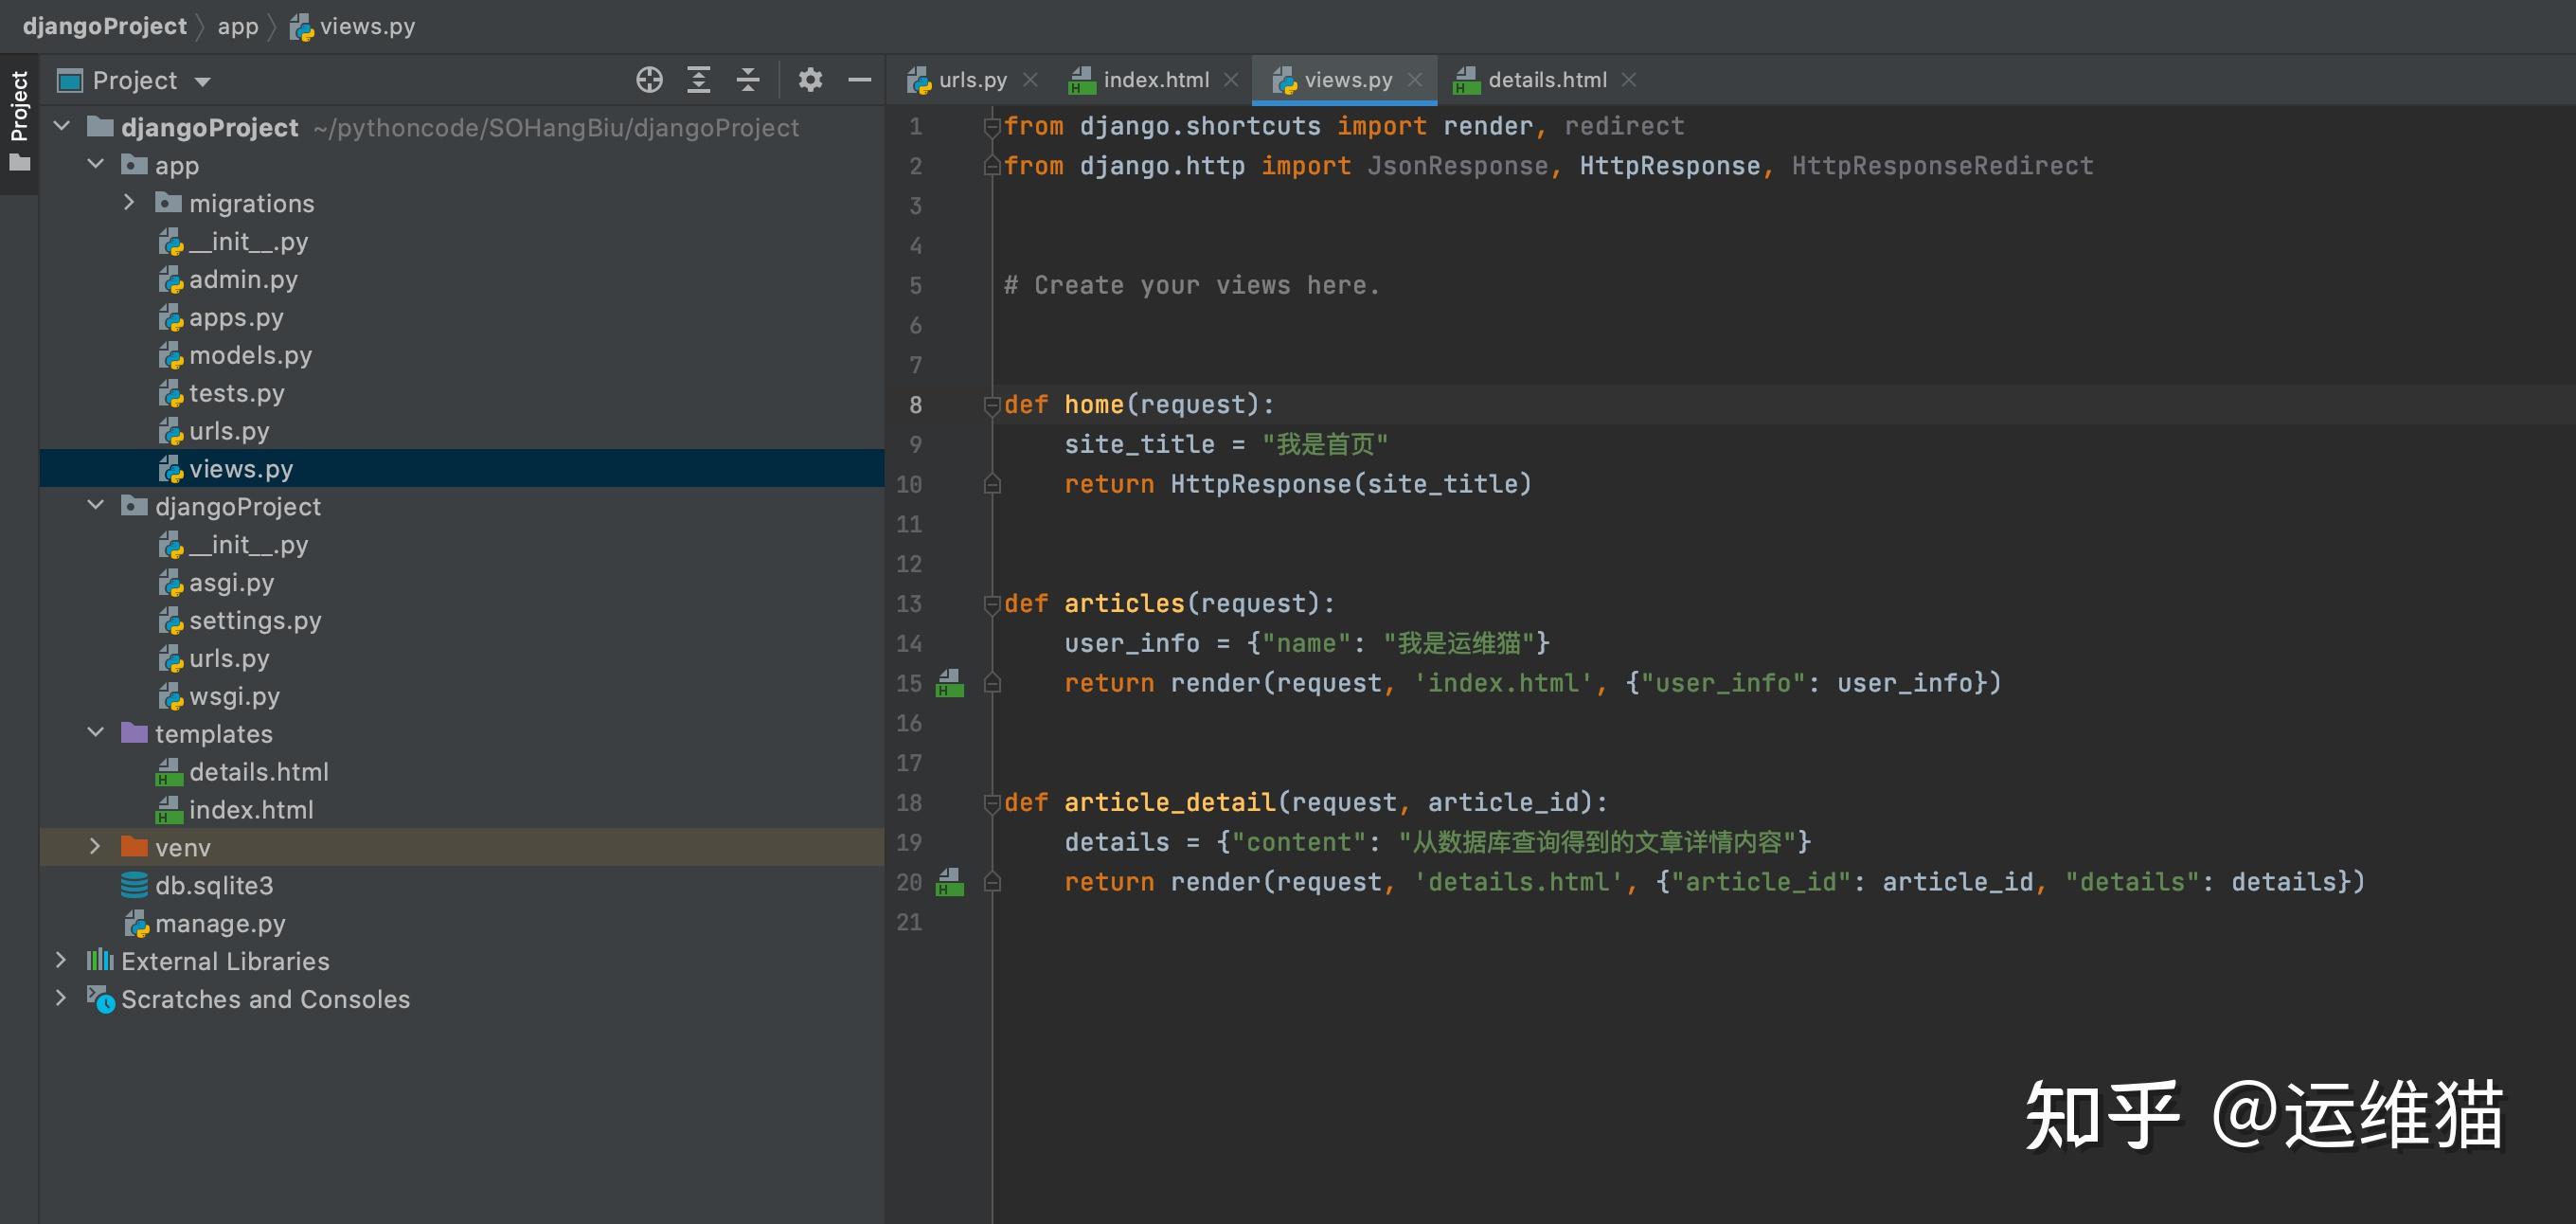Expand the External Libraries node
Screen dimensions: 2576x1224
point(61,961)
